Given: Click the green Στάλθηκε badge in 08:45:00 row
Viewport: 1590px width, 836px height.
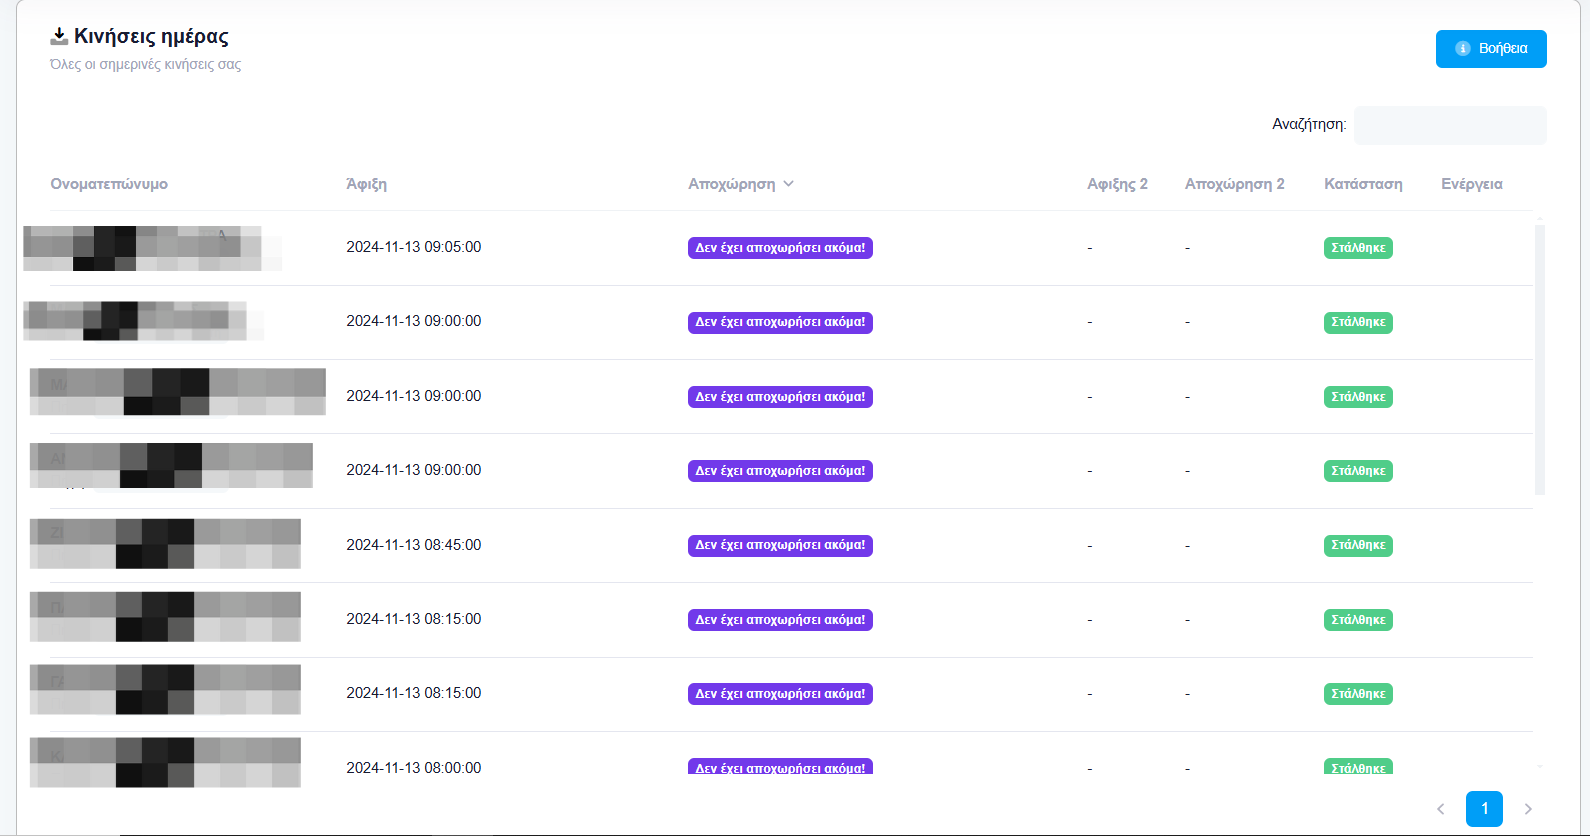Looking at the screenshot, I should 1358,546.
